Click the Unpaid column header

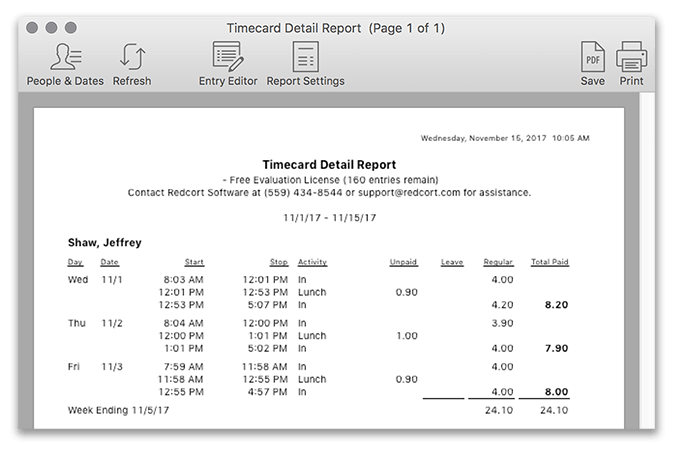point(403,263)
